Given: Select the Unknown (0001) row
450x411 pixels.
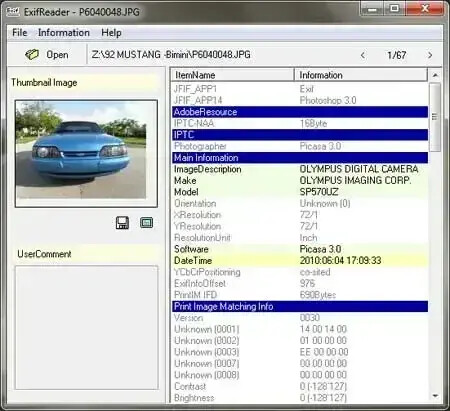Looking at the screenshot, I should tap(300, 329).
